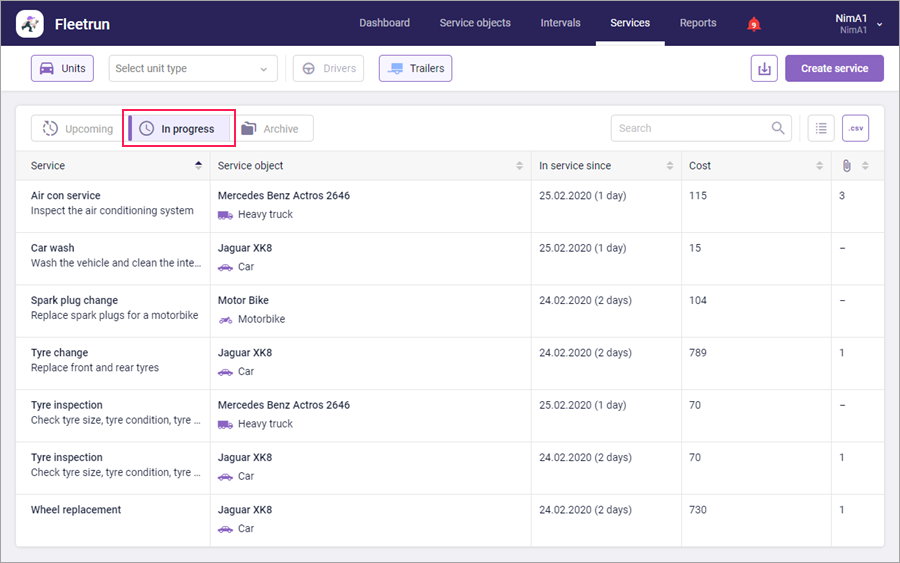Open the Upcoming services tab
900x563 pixels.
tap(78, 128)
